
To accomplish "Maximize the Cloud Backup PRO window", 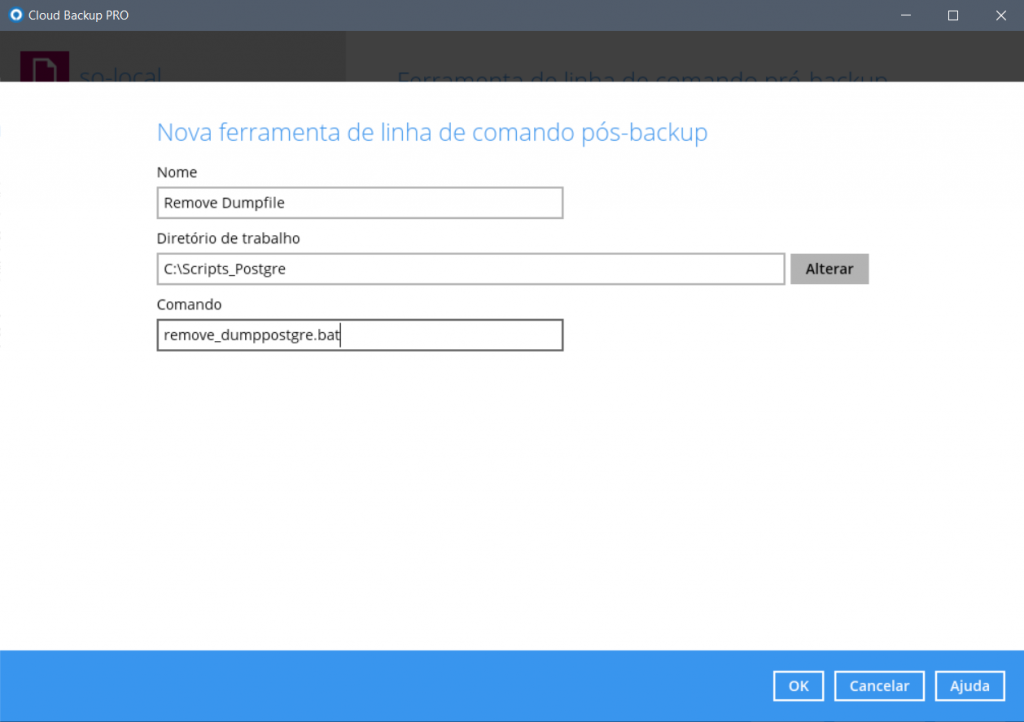I will (x=952, y=15).
